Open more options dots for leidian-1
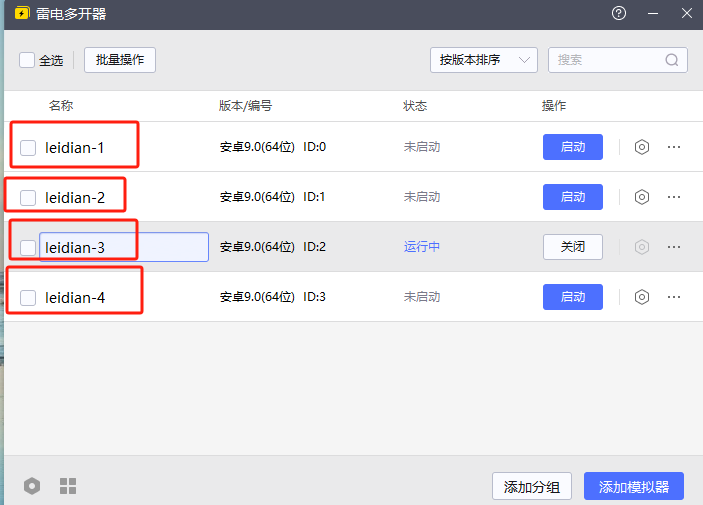The width and height of the screenshot is (703, 505). pos(674,147)
